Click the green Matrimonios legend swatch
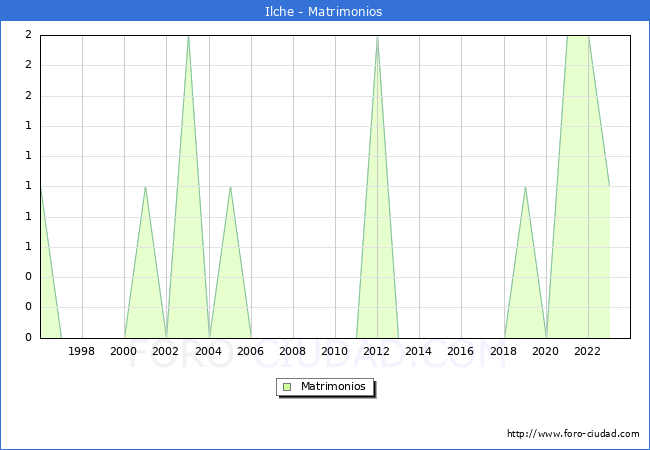 pos(287,387)
